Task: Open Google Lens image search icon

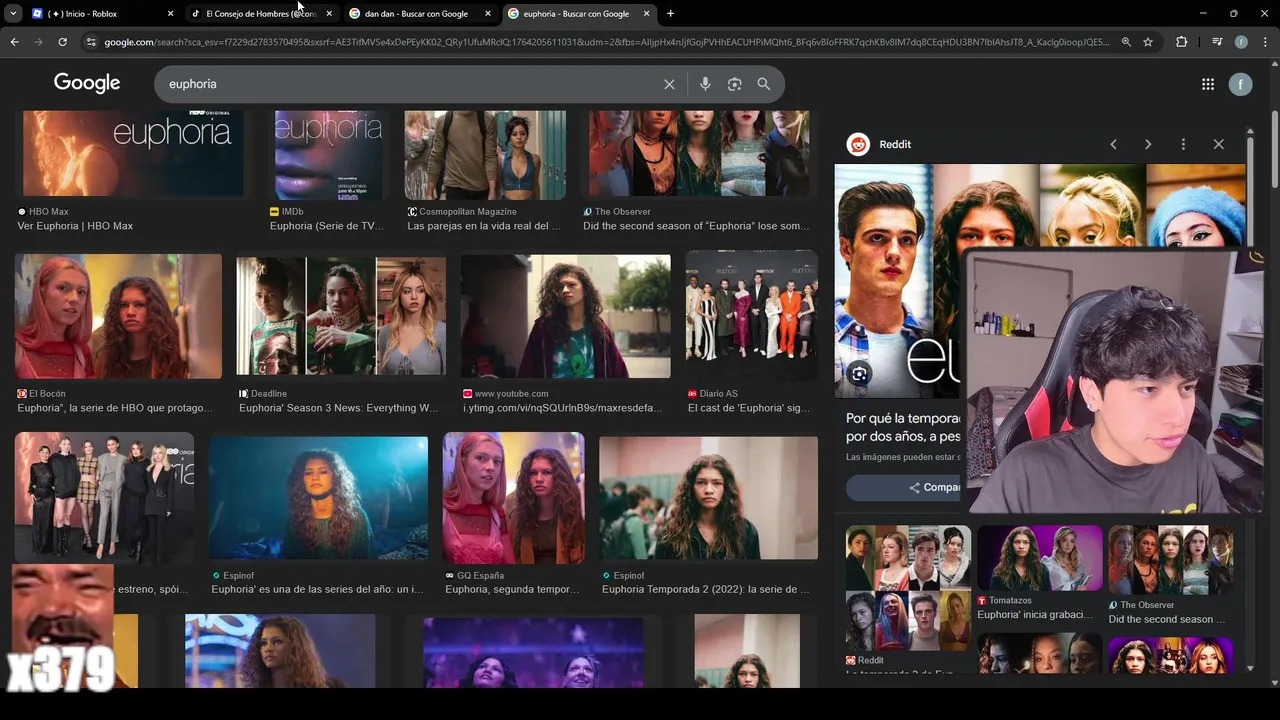Action: pos(734,84)
